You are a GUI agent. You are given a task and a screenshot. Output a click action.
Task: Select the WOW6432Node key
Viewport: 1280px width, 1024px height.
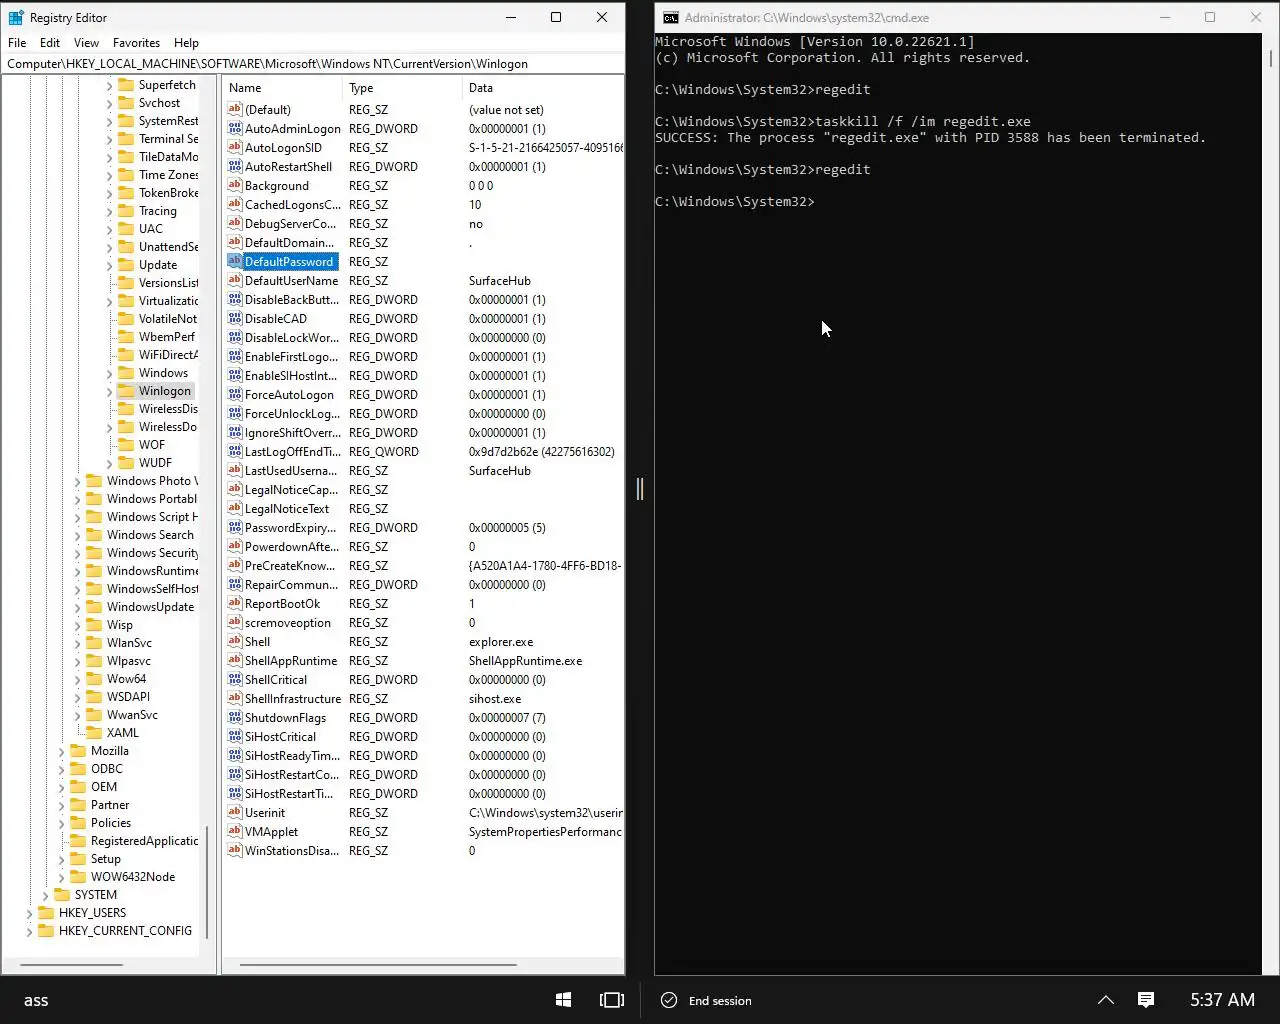click(x=133, y=877)
